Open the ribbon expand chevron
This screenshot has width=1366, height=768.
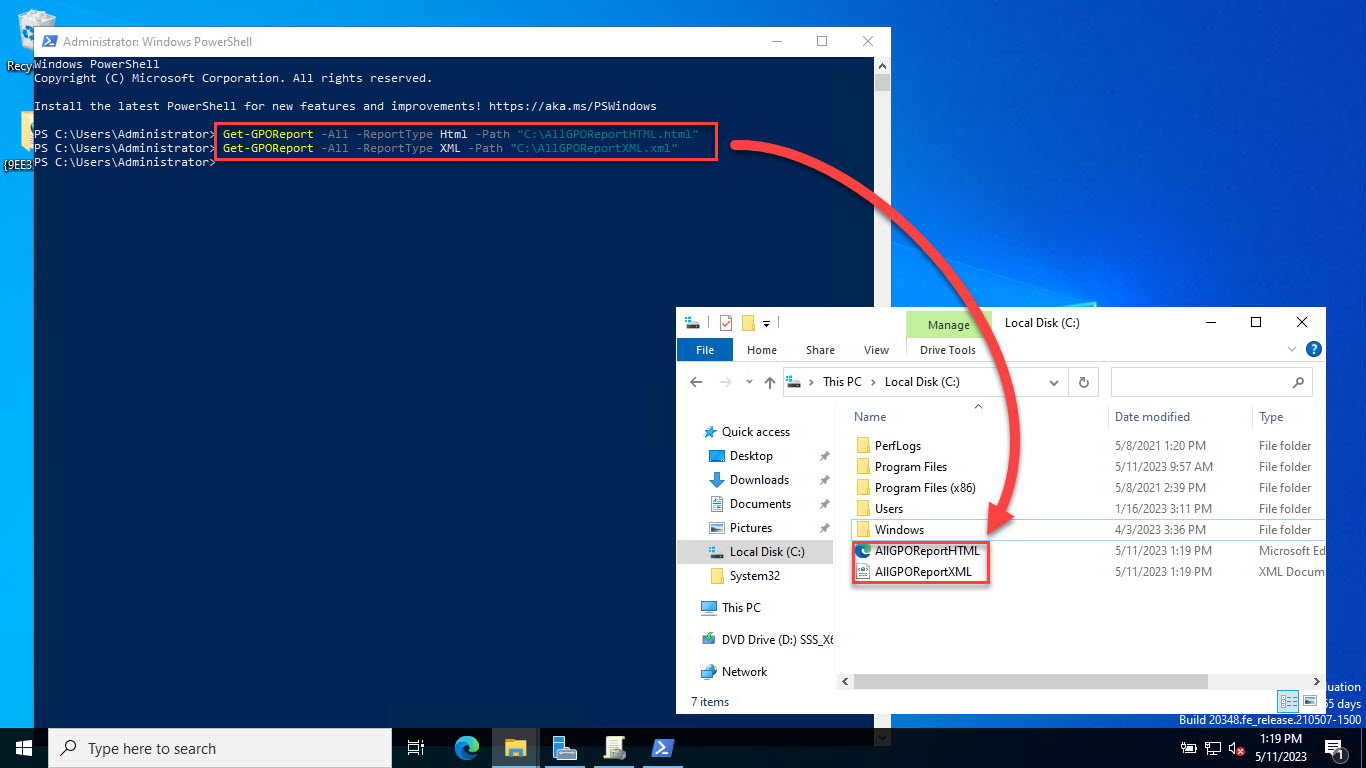[1291, 349]
